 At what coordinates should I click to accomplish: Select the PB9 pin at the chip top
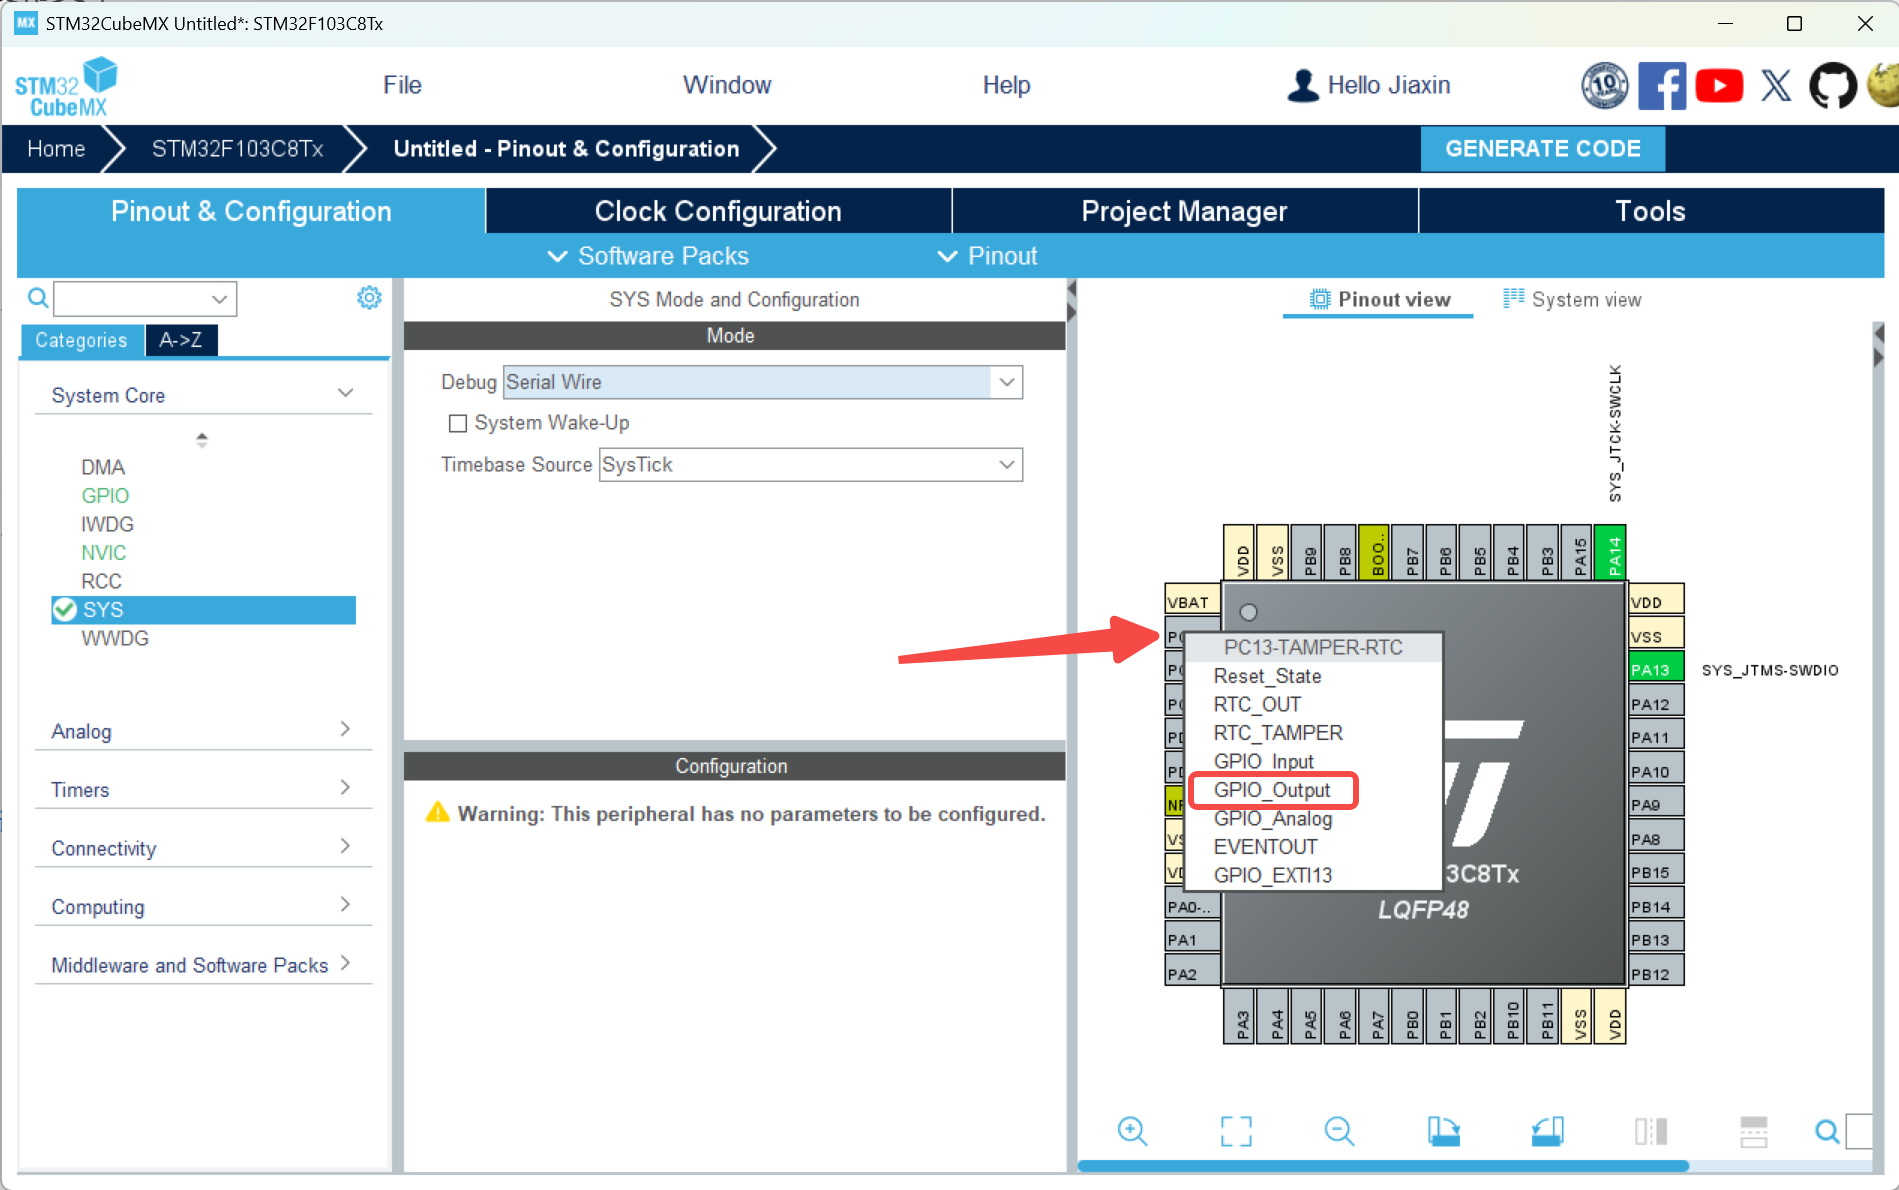pos(1308,553)
